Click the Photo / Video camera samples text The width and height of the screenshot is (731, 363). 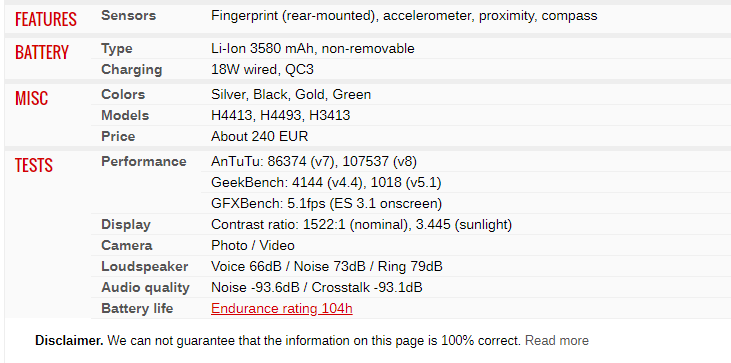coord(253,246)
